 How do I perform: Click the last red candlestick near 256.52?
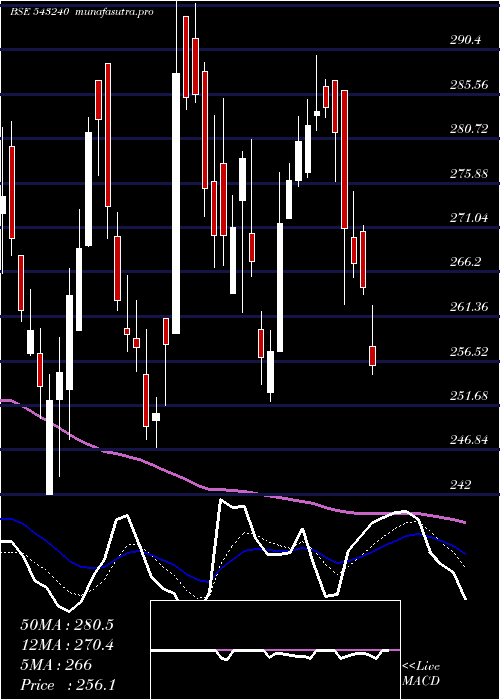[x=372, y=356]
